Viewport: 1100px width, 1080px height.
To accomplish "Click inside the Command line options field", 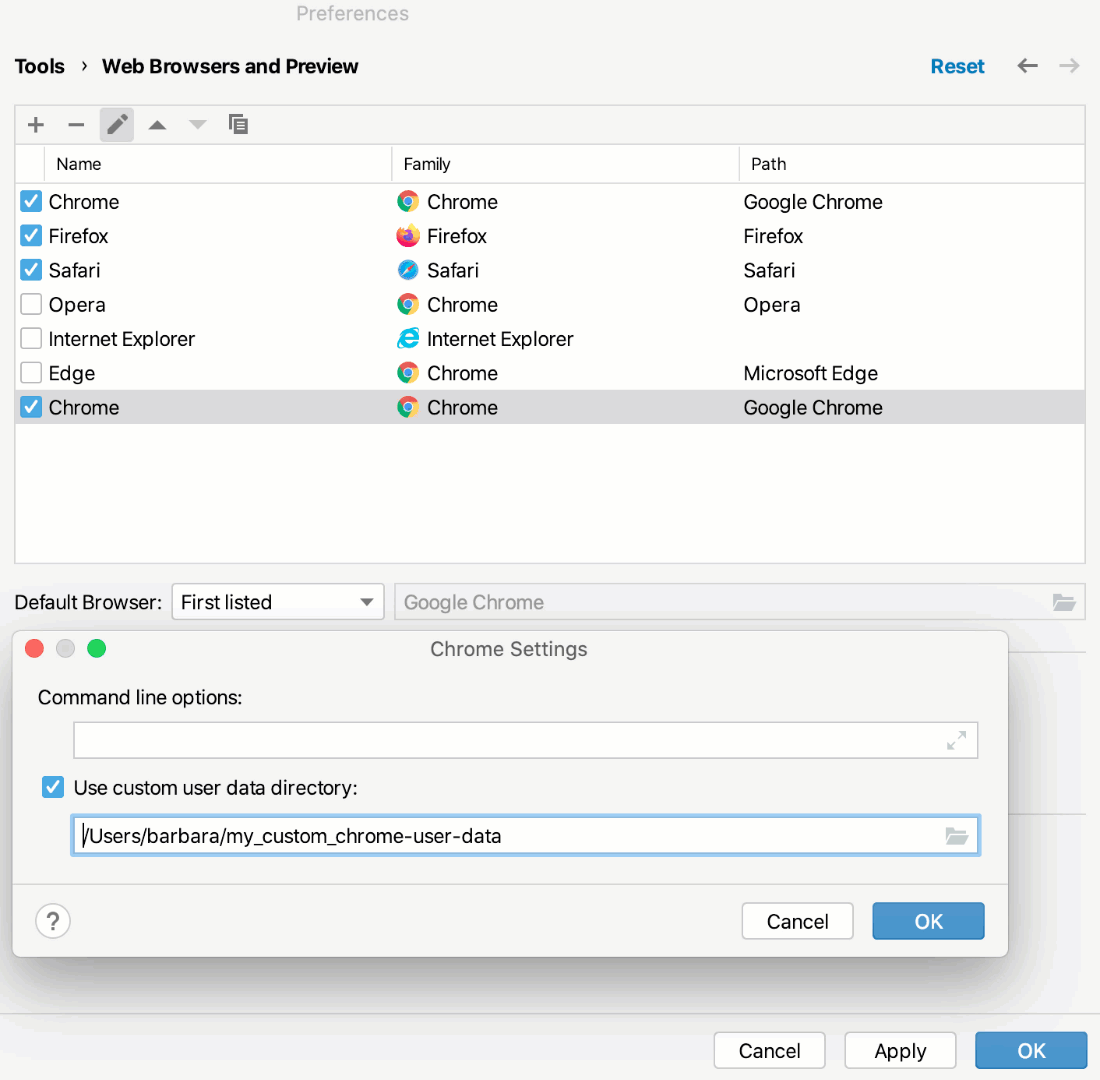I will pos(500,740).
